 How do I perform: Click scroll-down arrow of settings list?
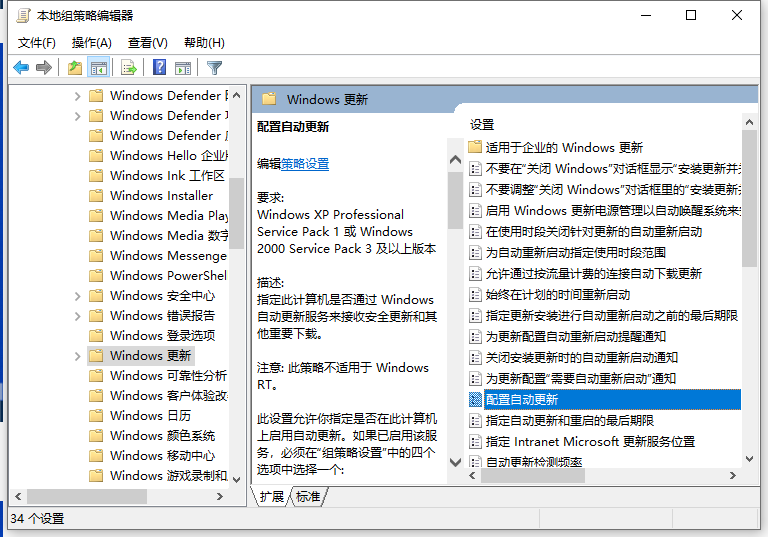pos(749,459)
